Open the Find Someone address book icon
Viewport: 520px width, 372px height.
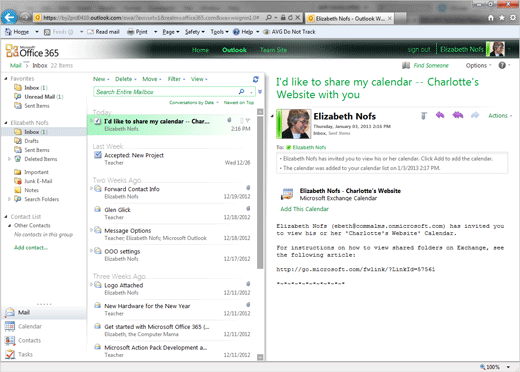click(x=406, y=65)
